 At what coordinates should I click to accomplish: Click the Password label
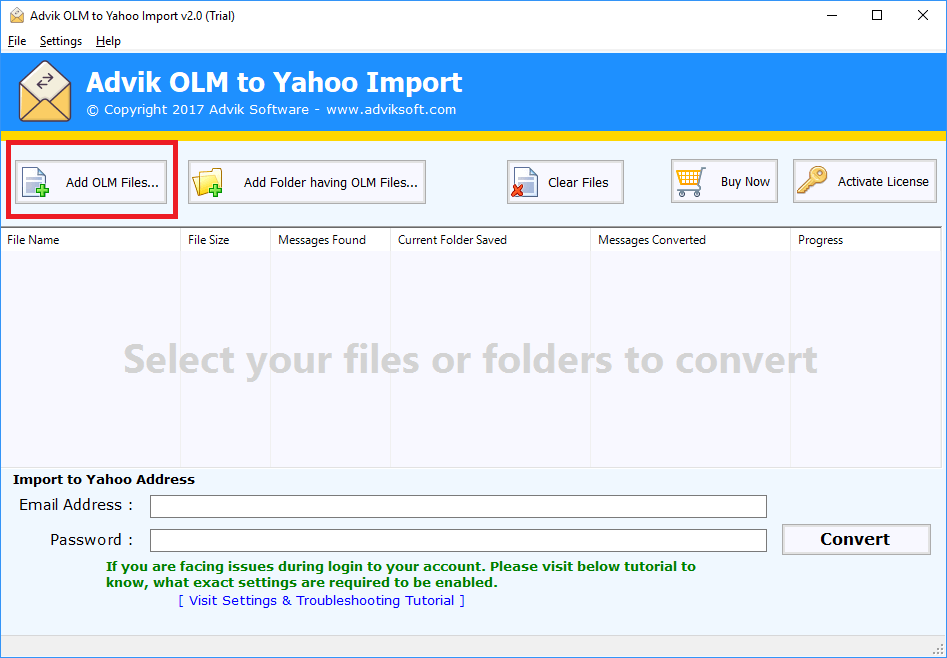coord(91,540)
